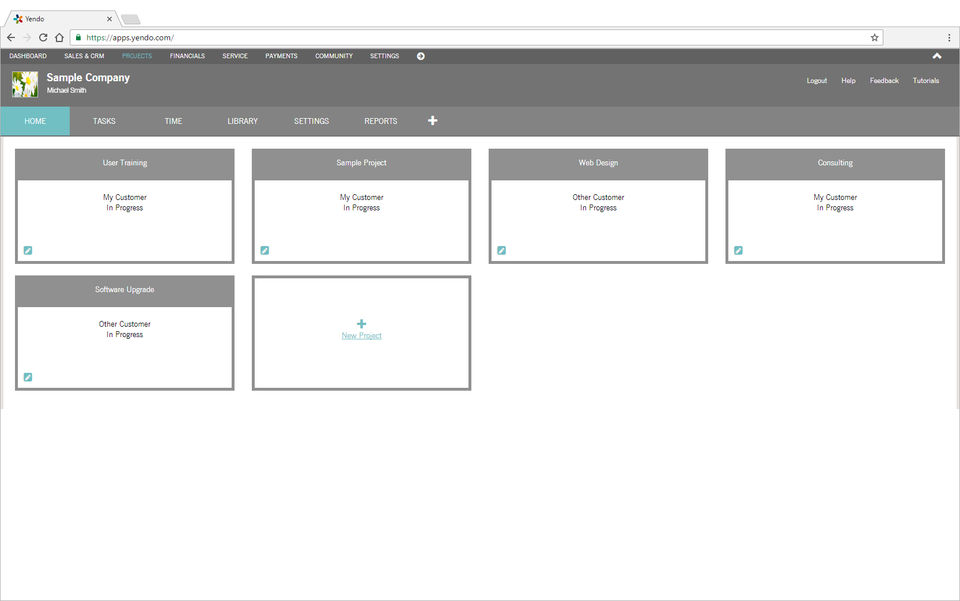Viewport: 960px width, 601px height.
Task: Click the arrow icon after top Settings menu
Action: click(x=421, y=56)
